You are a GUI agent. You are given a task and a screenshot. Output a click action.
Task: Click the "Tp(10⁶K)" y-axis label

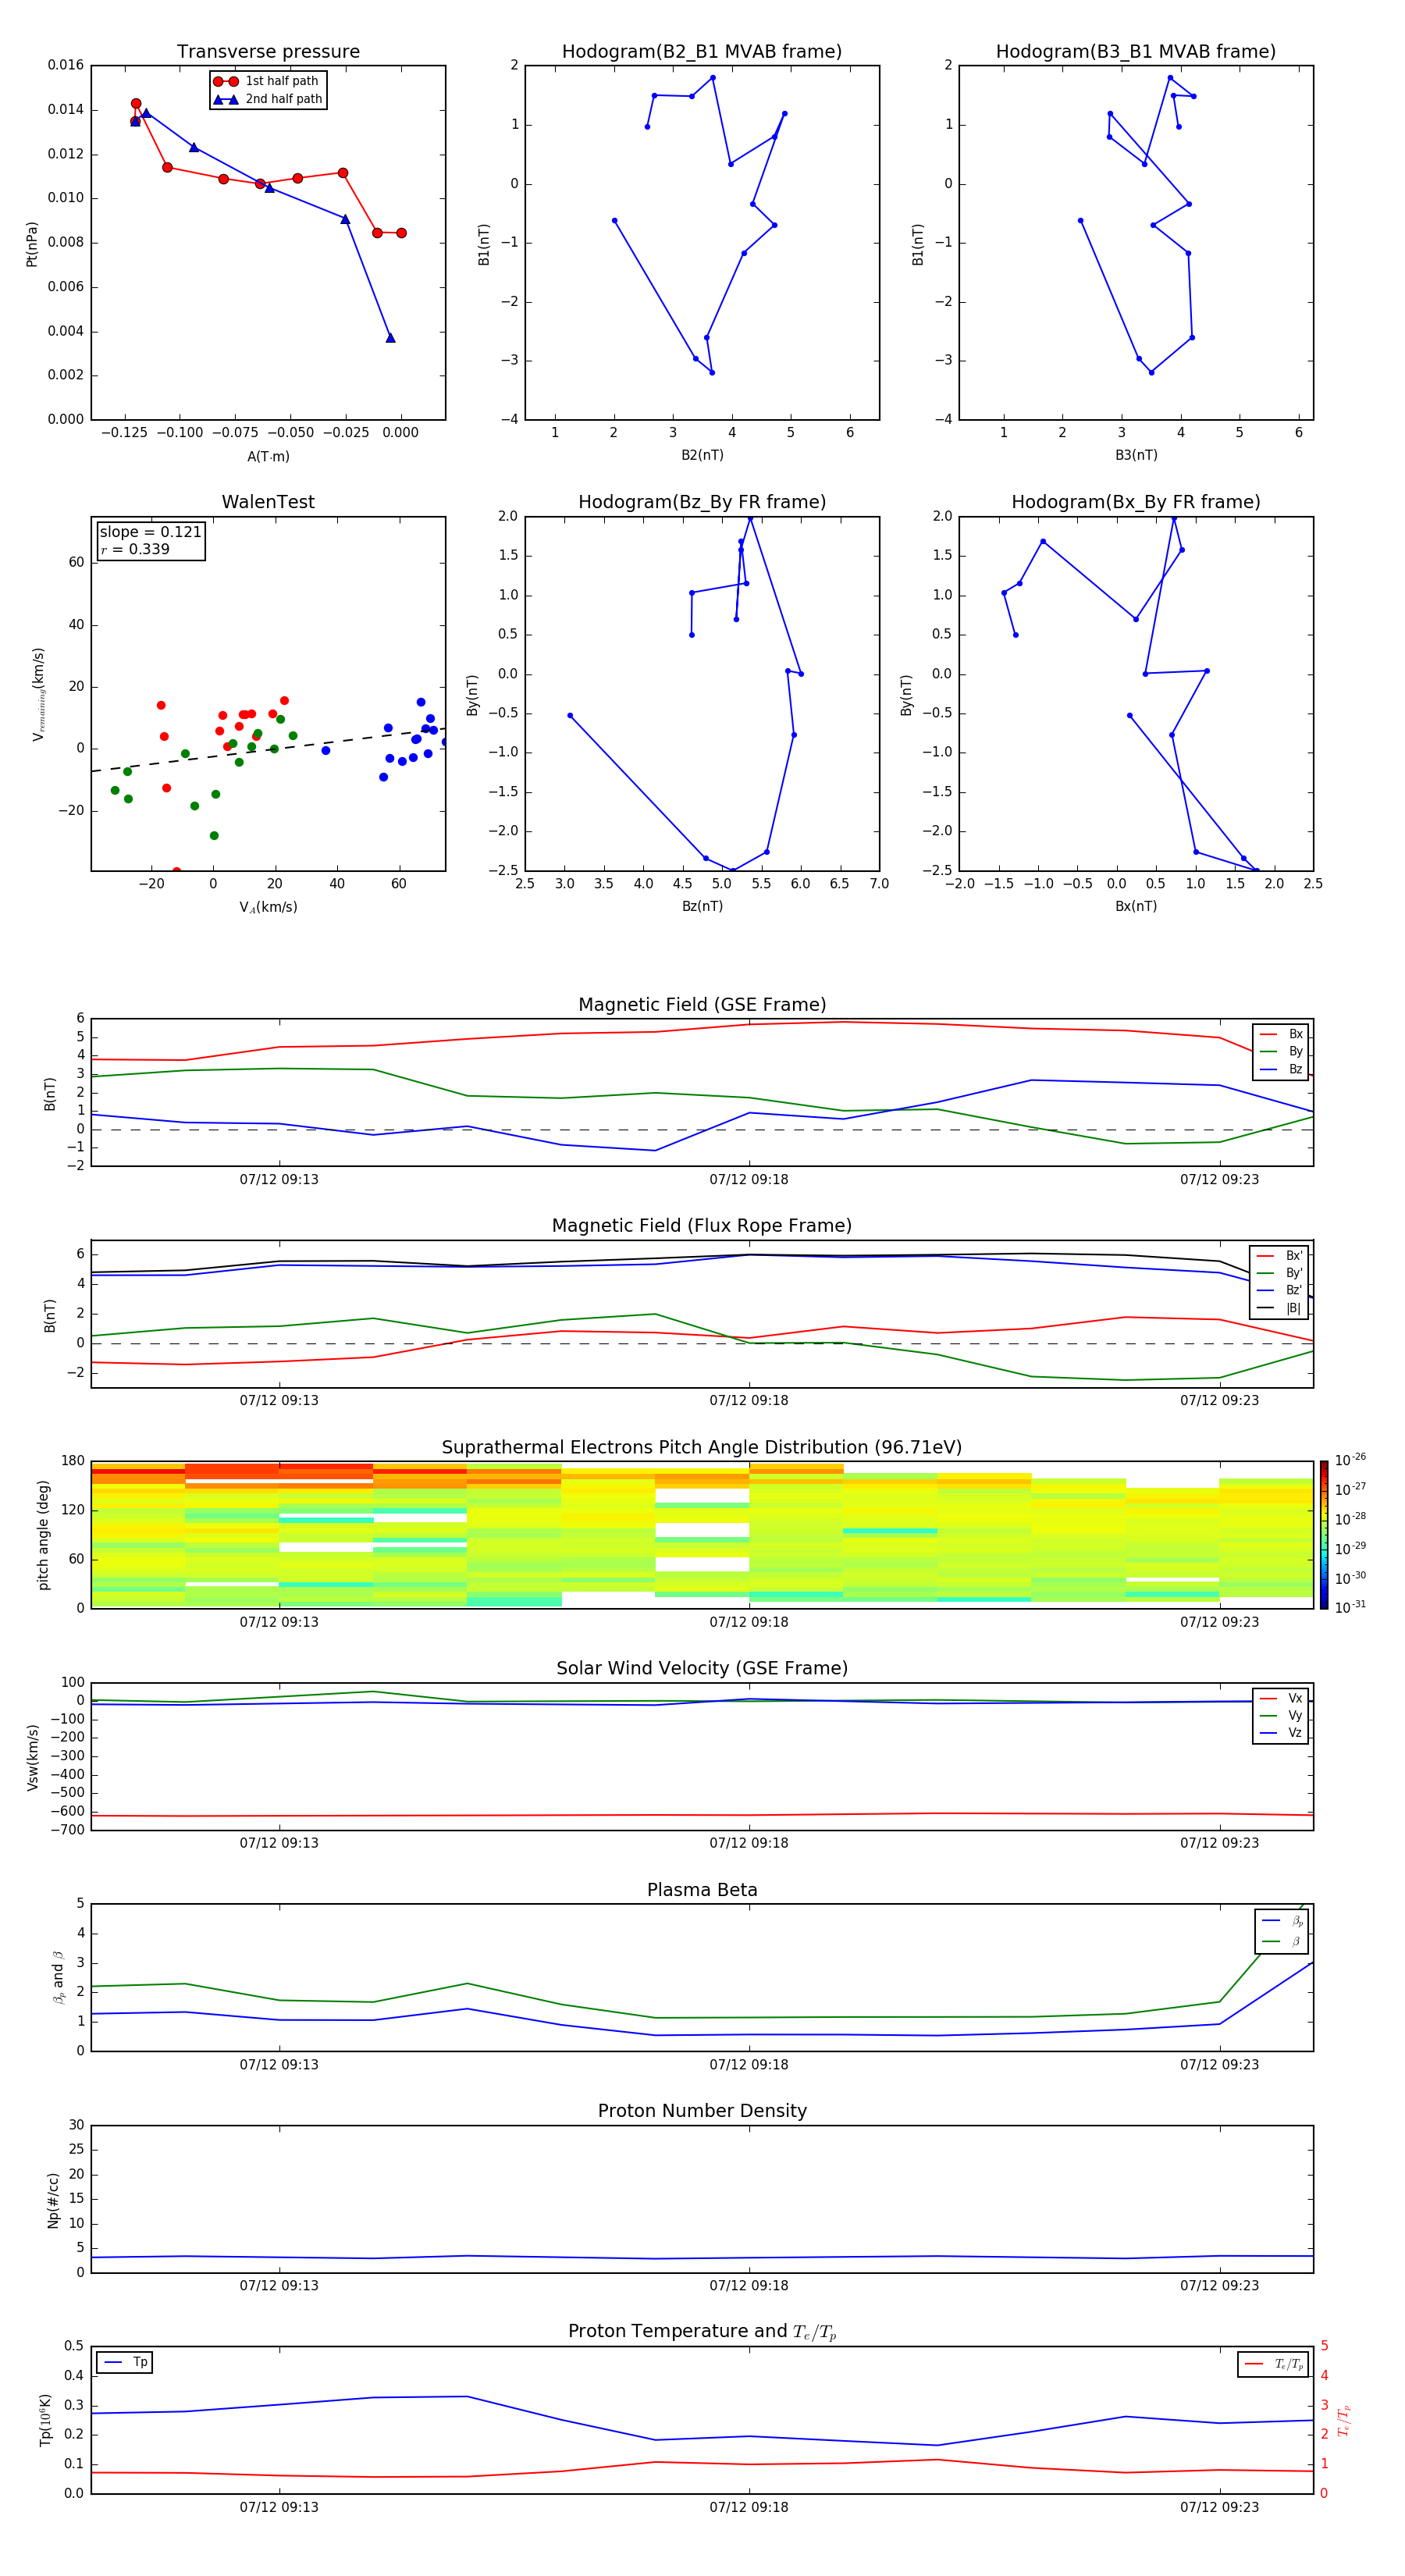tap(45, 2420)
